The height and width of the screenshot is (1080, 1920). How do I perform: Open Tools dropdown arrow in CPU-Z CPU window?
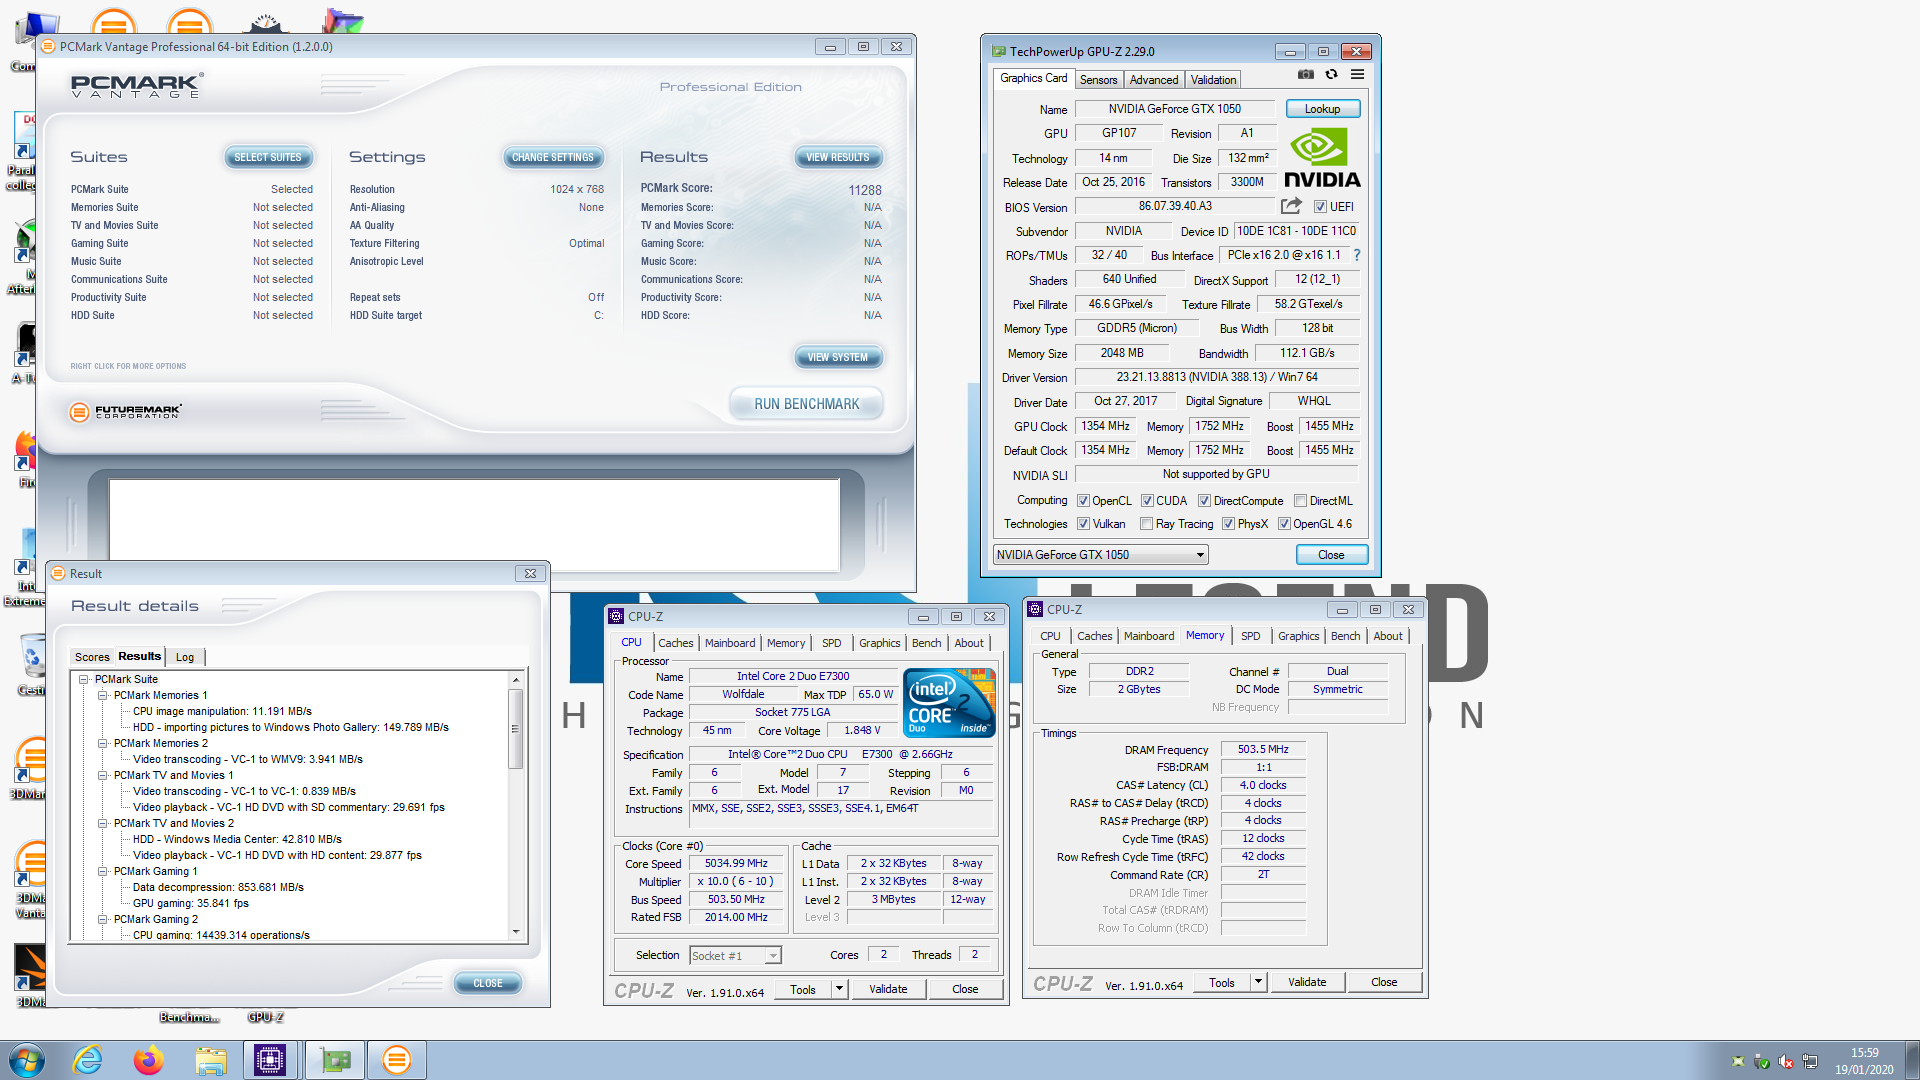[x=839, y=989]
